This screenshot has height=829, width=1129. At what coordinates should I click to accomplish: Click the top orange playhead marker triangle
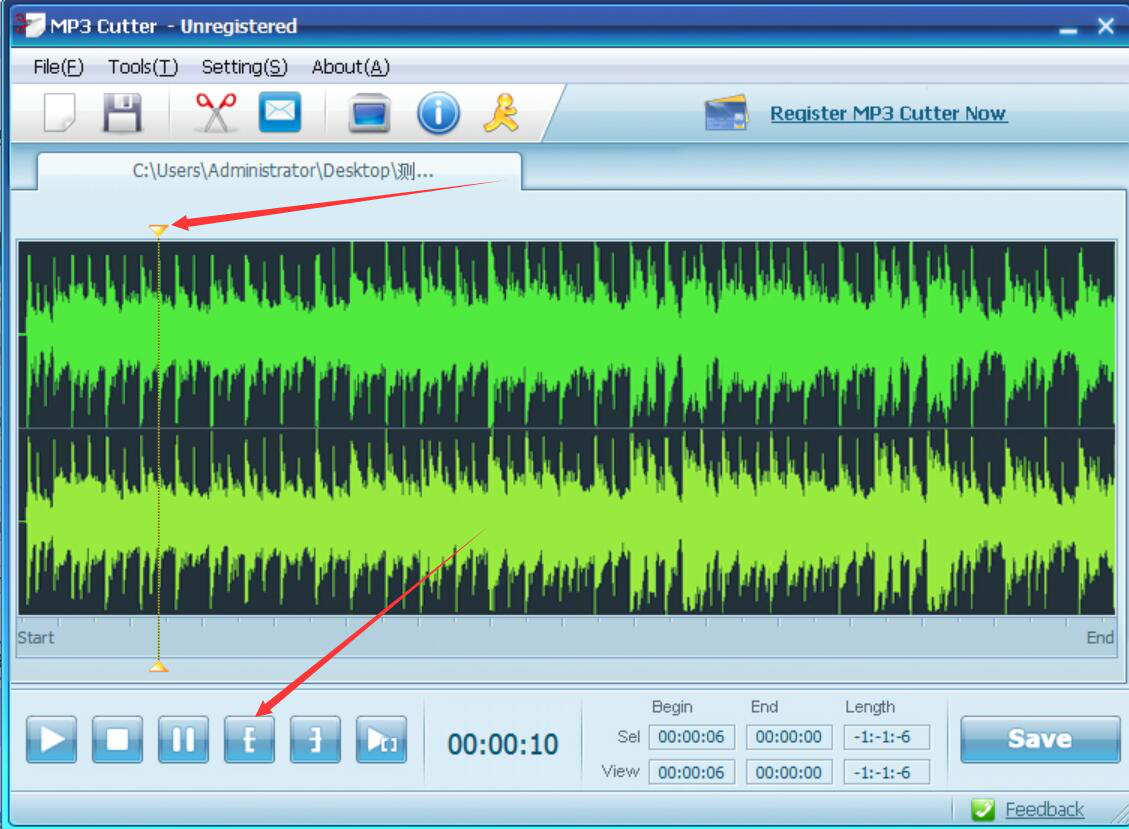point(158,230)
